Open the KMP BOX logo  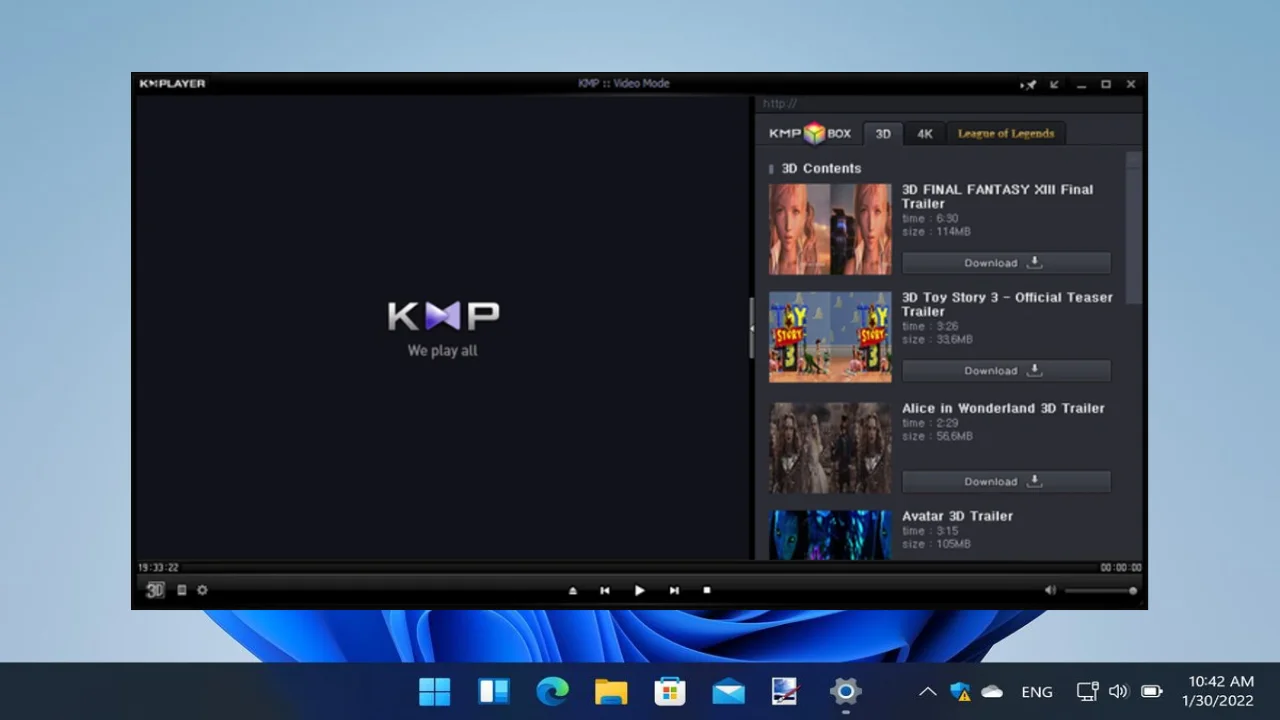pyautogui.click(x=810, y=133)
